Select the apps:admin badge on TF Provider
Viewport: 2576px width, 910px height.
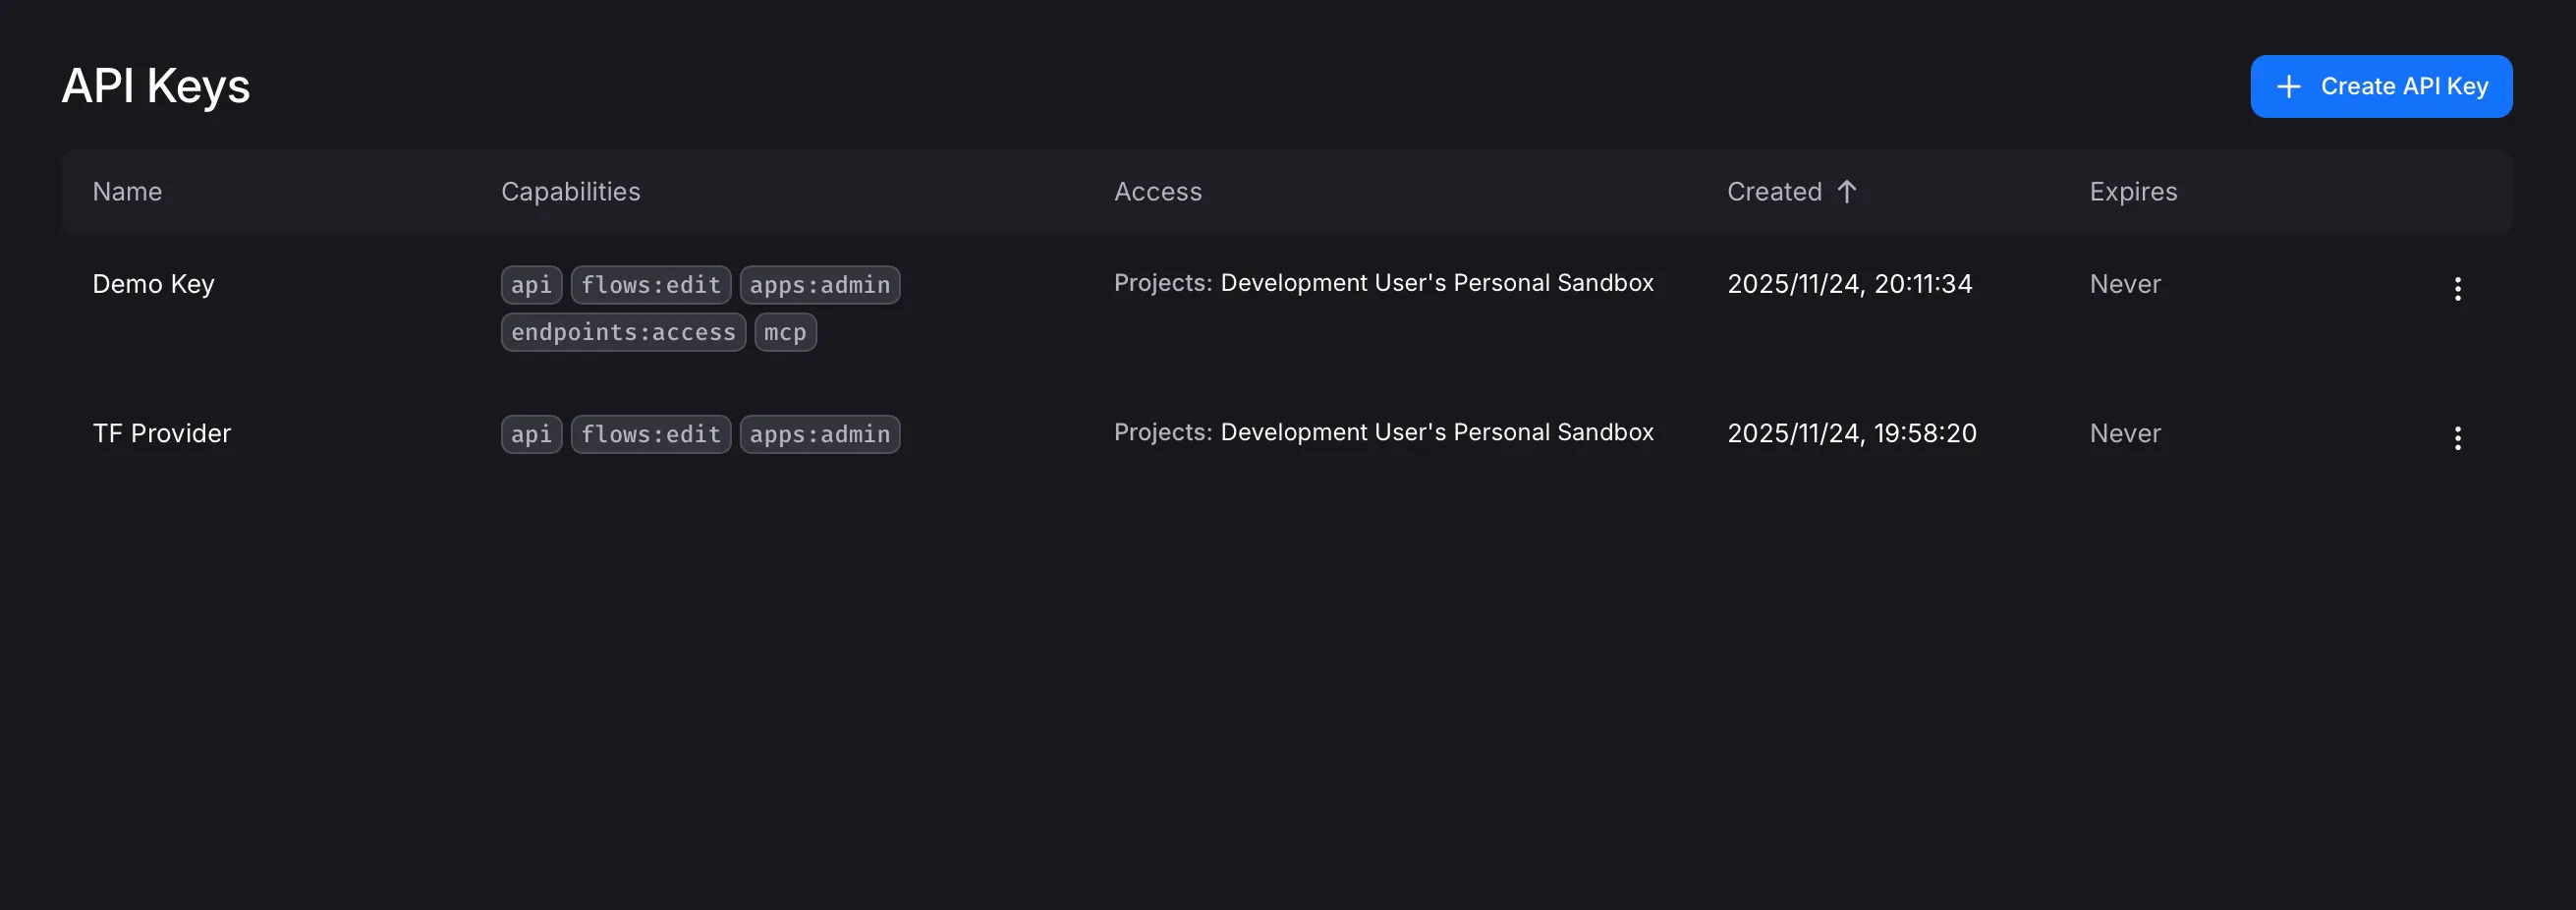coord(819,433)
